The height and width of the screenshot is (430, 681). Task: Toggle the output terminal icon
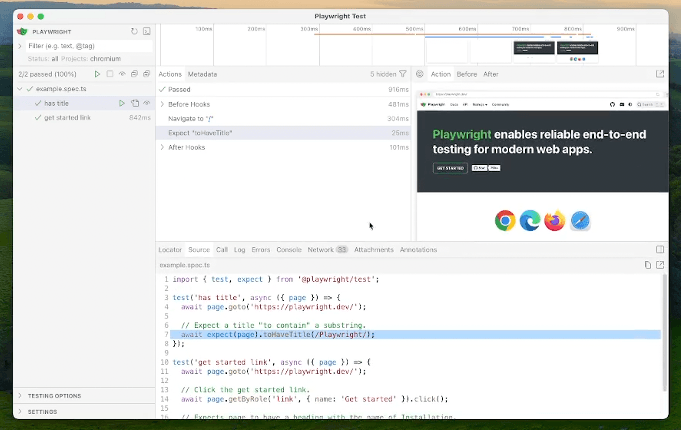click(147, 32)
